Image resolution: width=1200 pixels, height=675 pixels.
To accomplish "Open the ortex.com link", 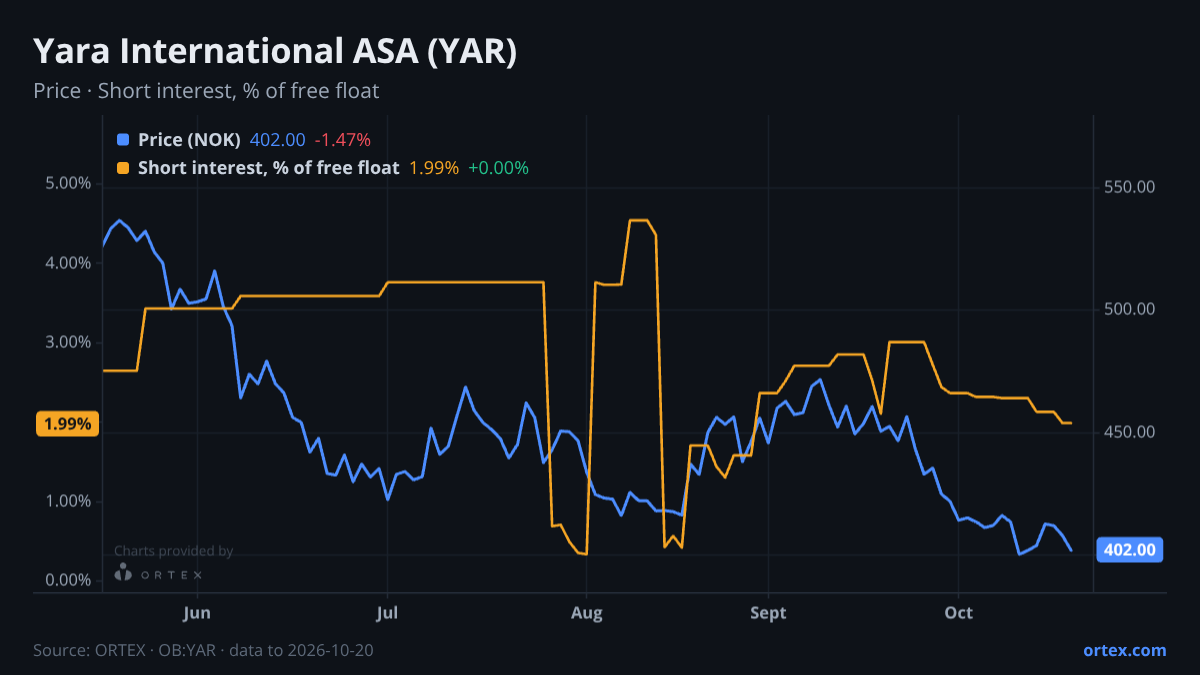I will tap(1124, 650).
